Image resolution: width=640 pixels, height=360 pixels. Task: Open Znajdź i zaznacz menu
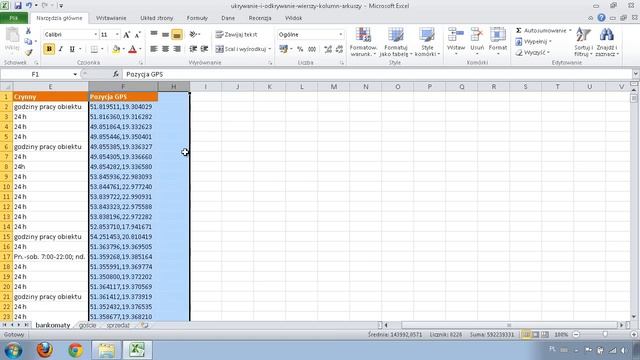[x=607, y=42]
